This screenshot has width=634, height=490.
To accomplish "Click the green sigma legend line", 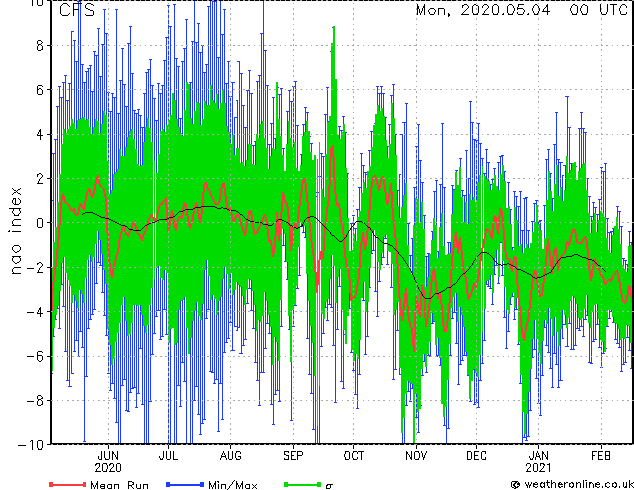I will point(303,484).
